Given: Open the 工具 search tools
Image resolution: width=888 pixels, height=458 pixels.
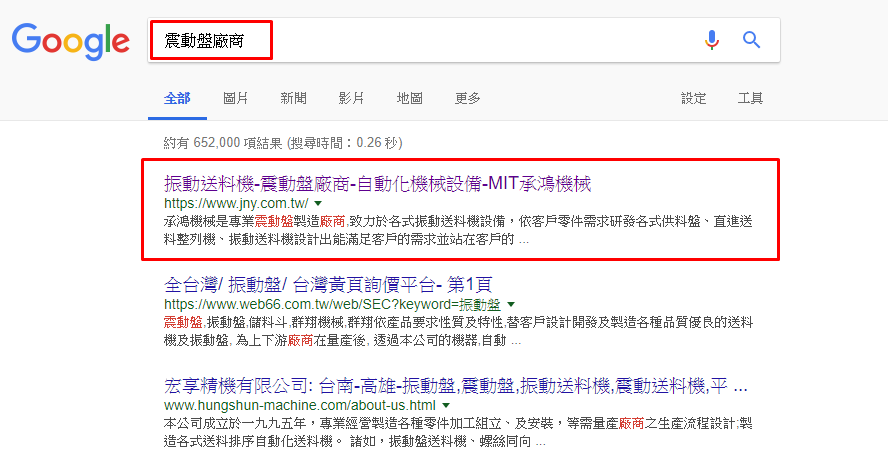Looking at the screenshot, I should (750, 99).
